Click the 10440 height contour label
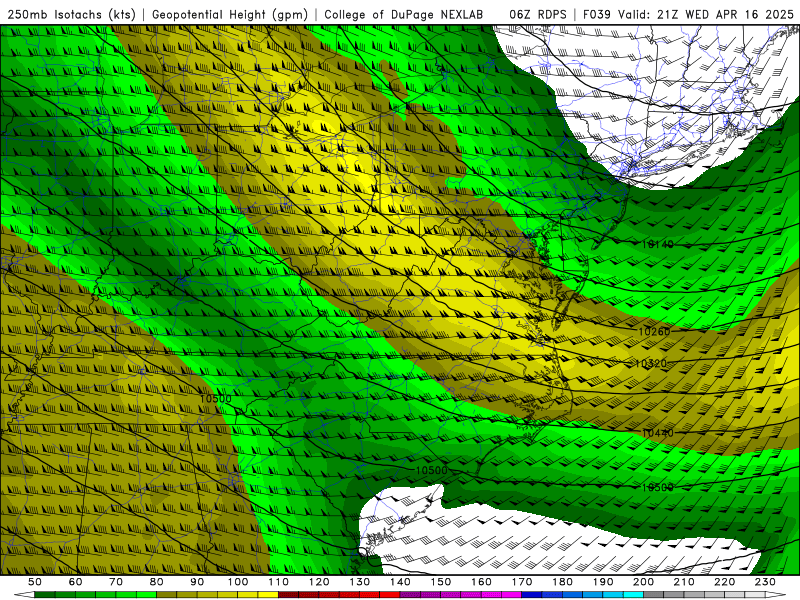The image size is (800, 600). 657,433
